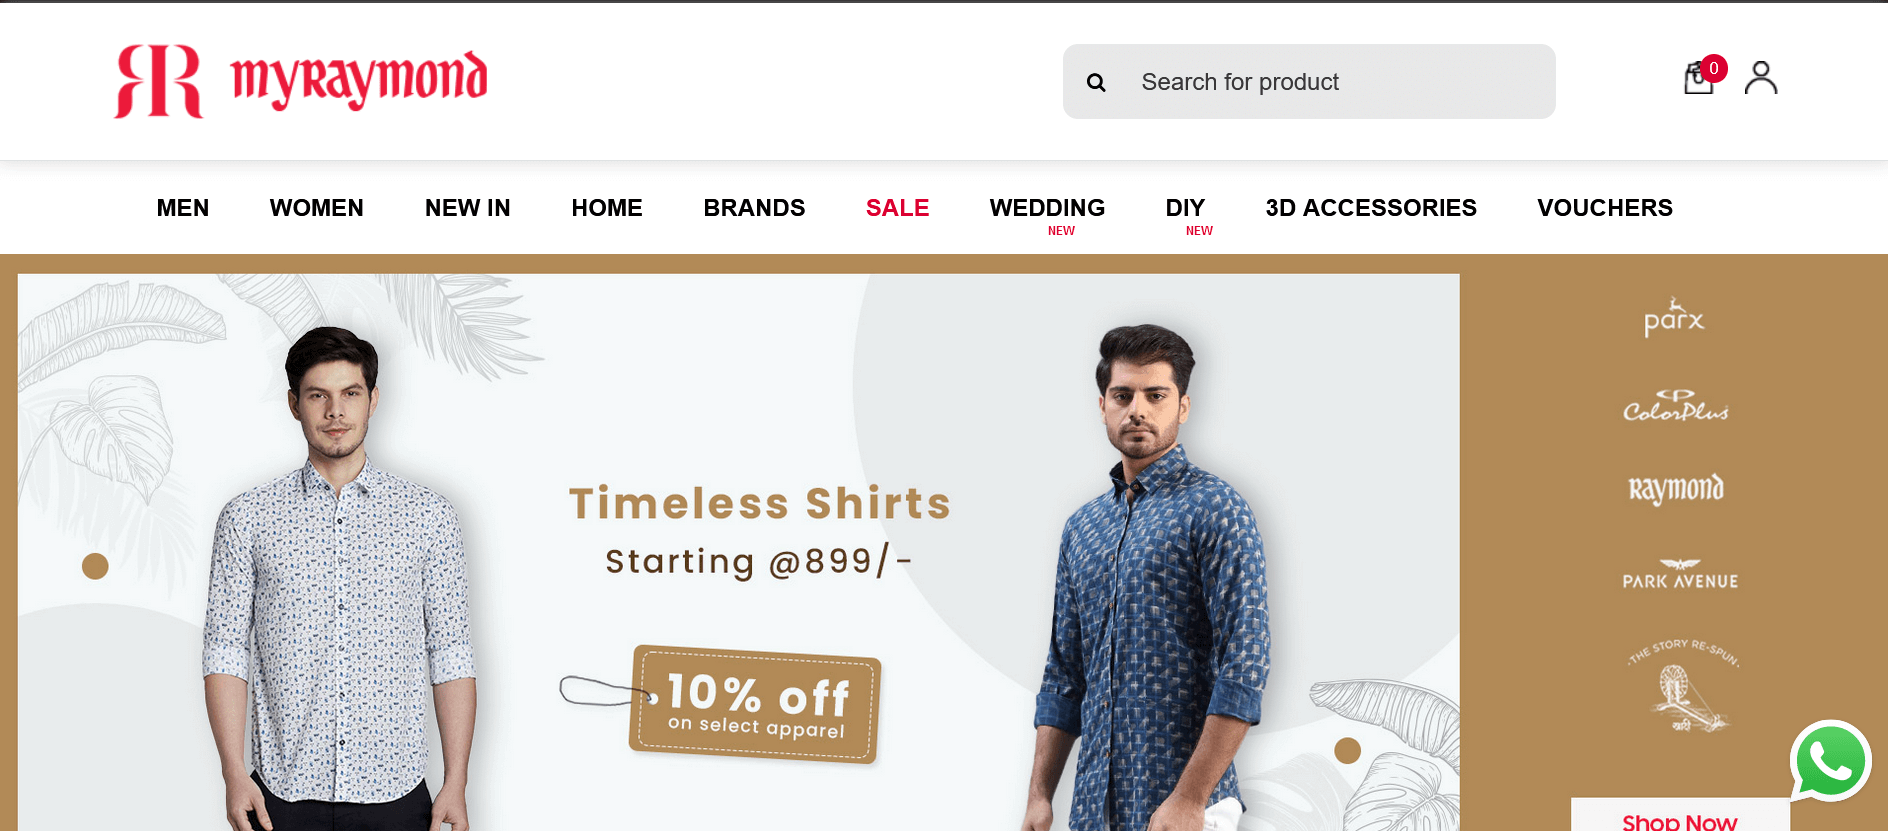Select the Parx brand logo
This screenshot has height=831, width=1888.
pos(1674,317)
